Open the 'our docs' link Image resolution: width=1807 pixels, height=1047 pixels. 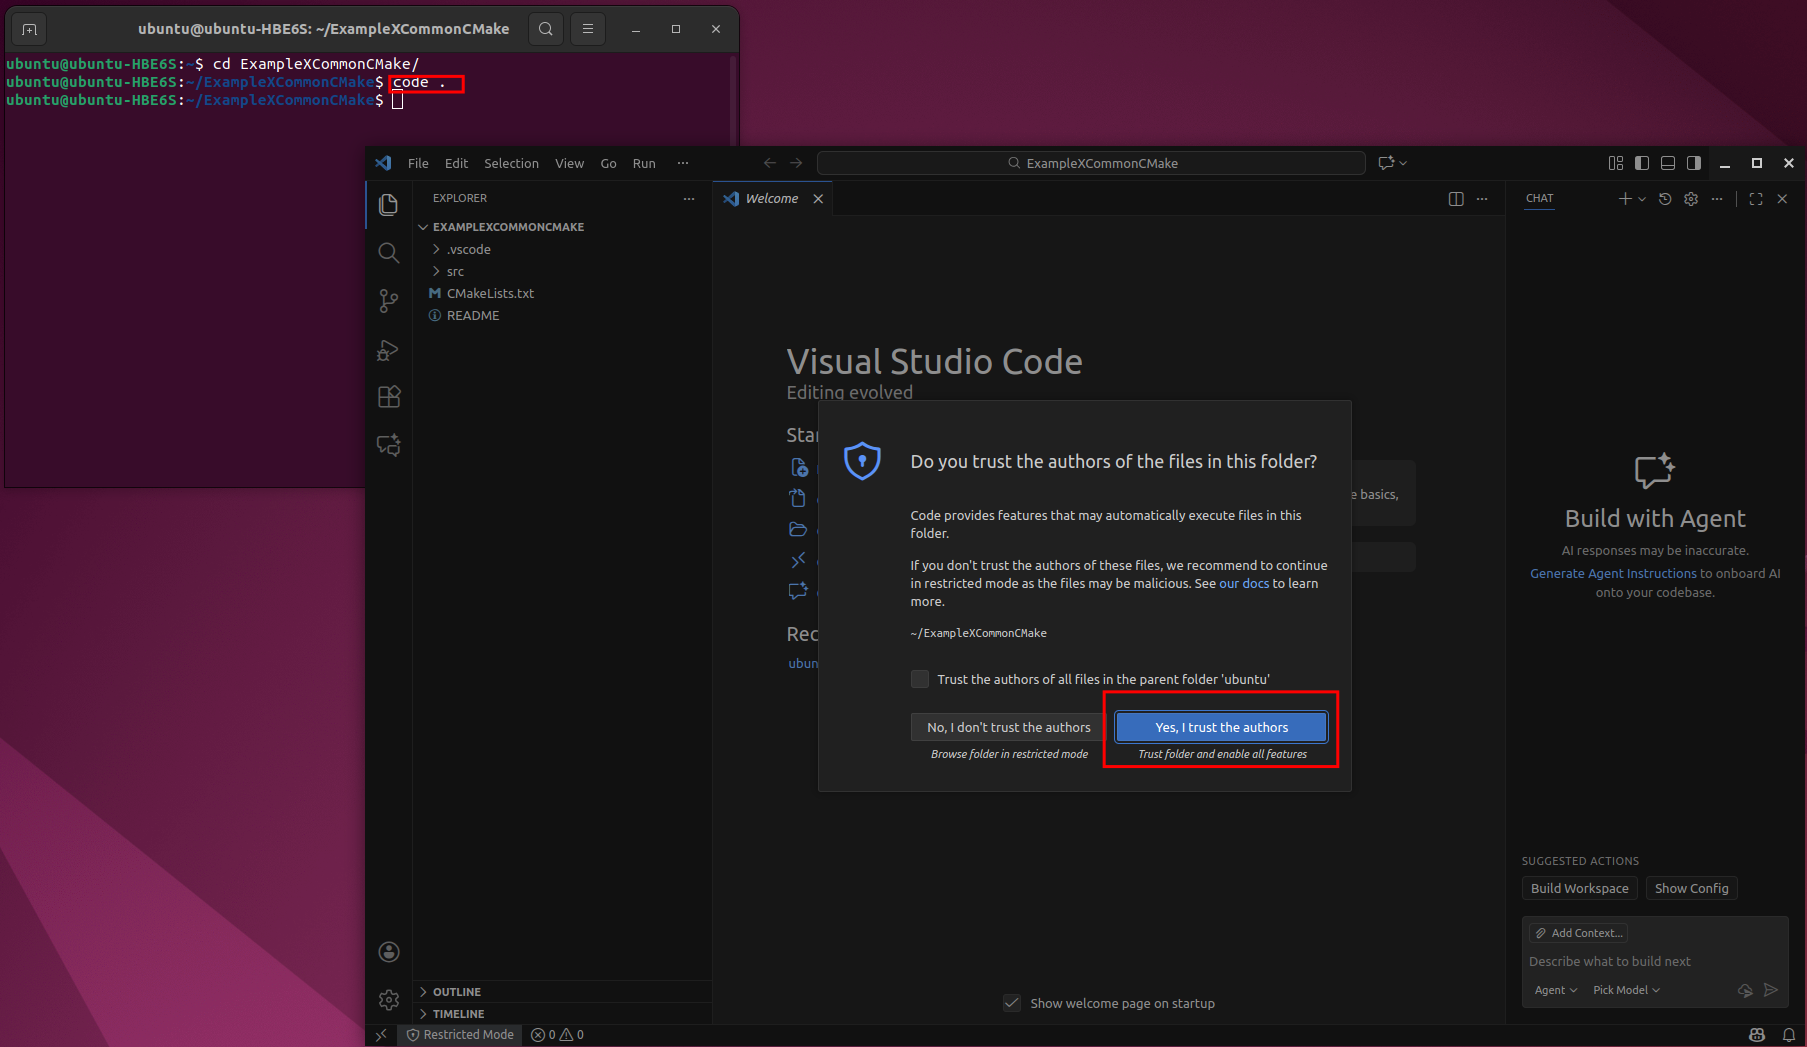[x=1244, y=583]
